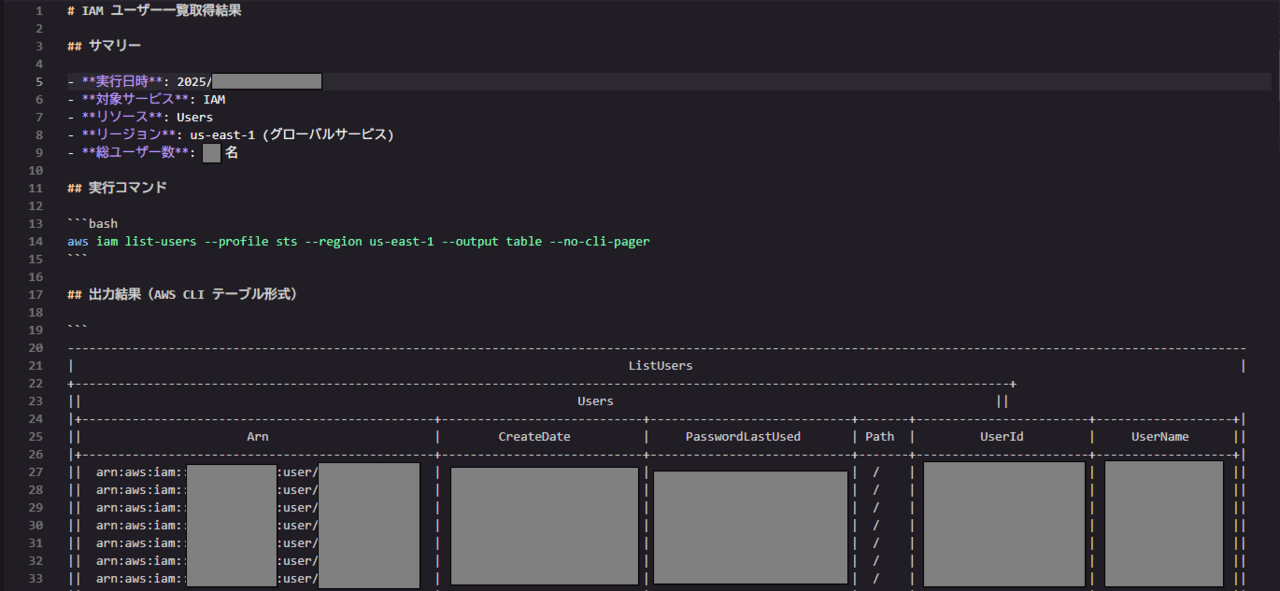Click the "```bash" code fence opener

93,224
